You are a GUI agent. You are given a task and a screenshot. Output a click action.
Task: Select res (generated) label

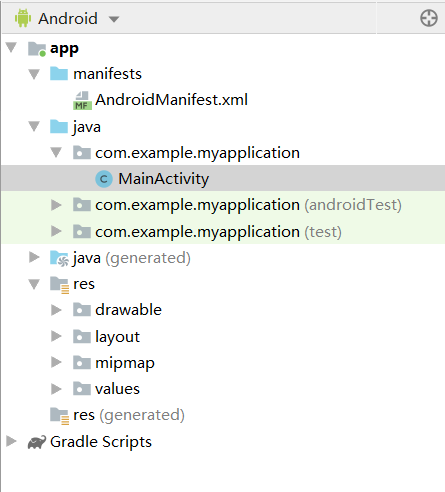coord(129,416)
